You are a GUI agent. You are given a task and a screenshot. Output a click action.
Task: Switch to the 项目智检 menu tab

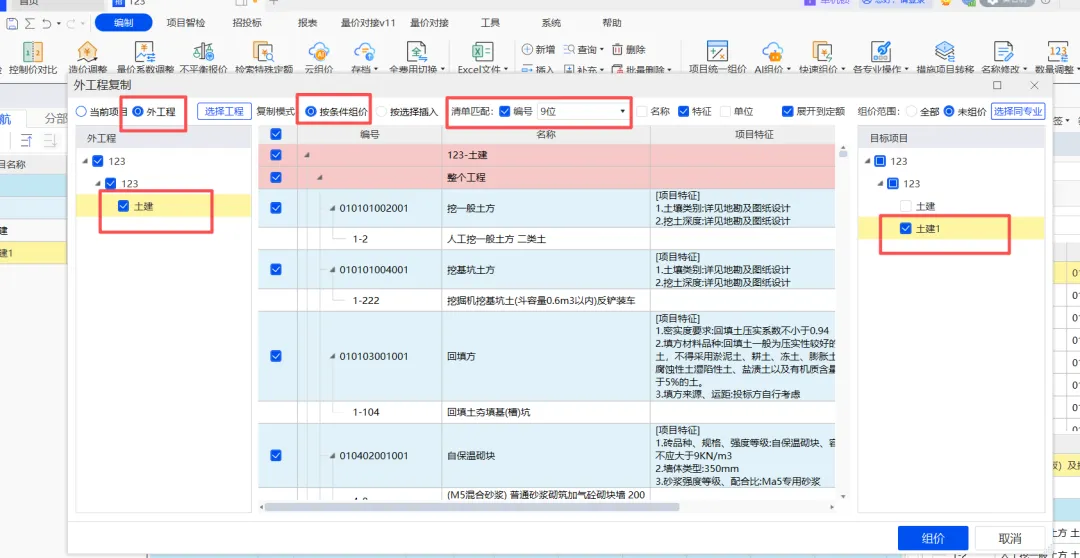[x=186, y=23]
